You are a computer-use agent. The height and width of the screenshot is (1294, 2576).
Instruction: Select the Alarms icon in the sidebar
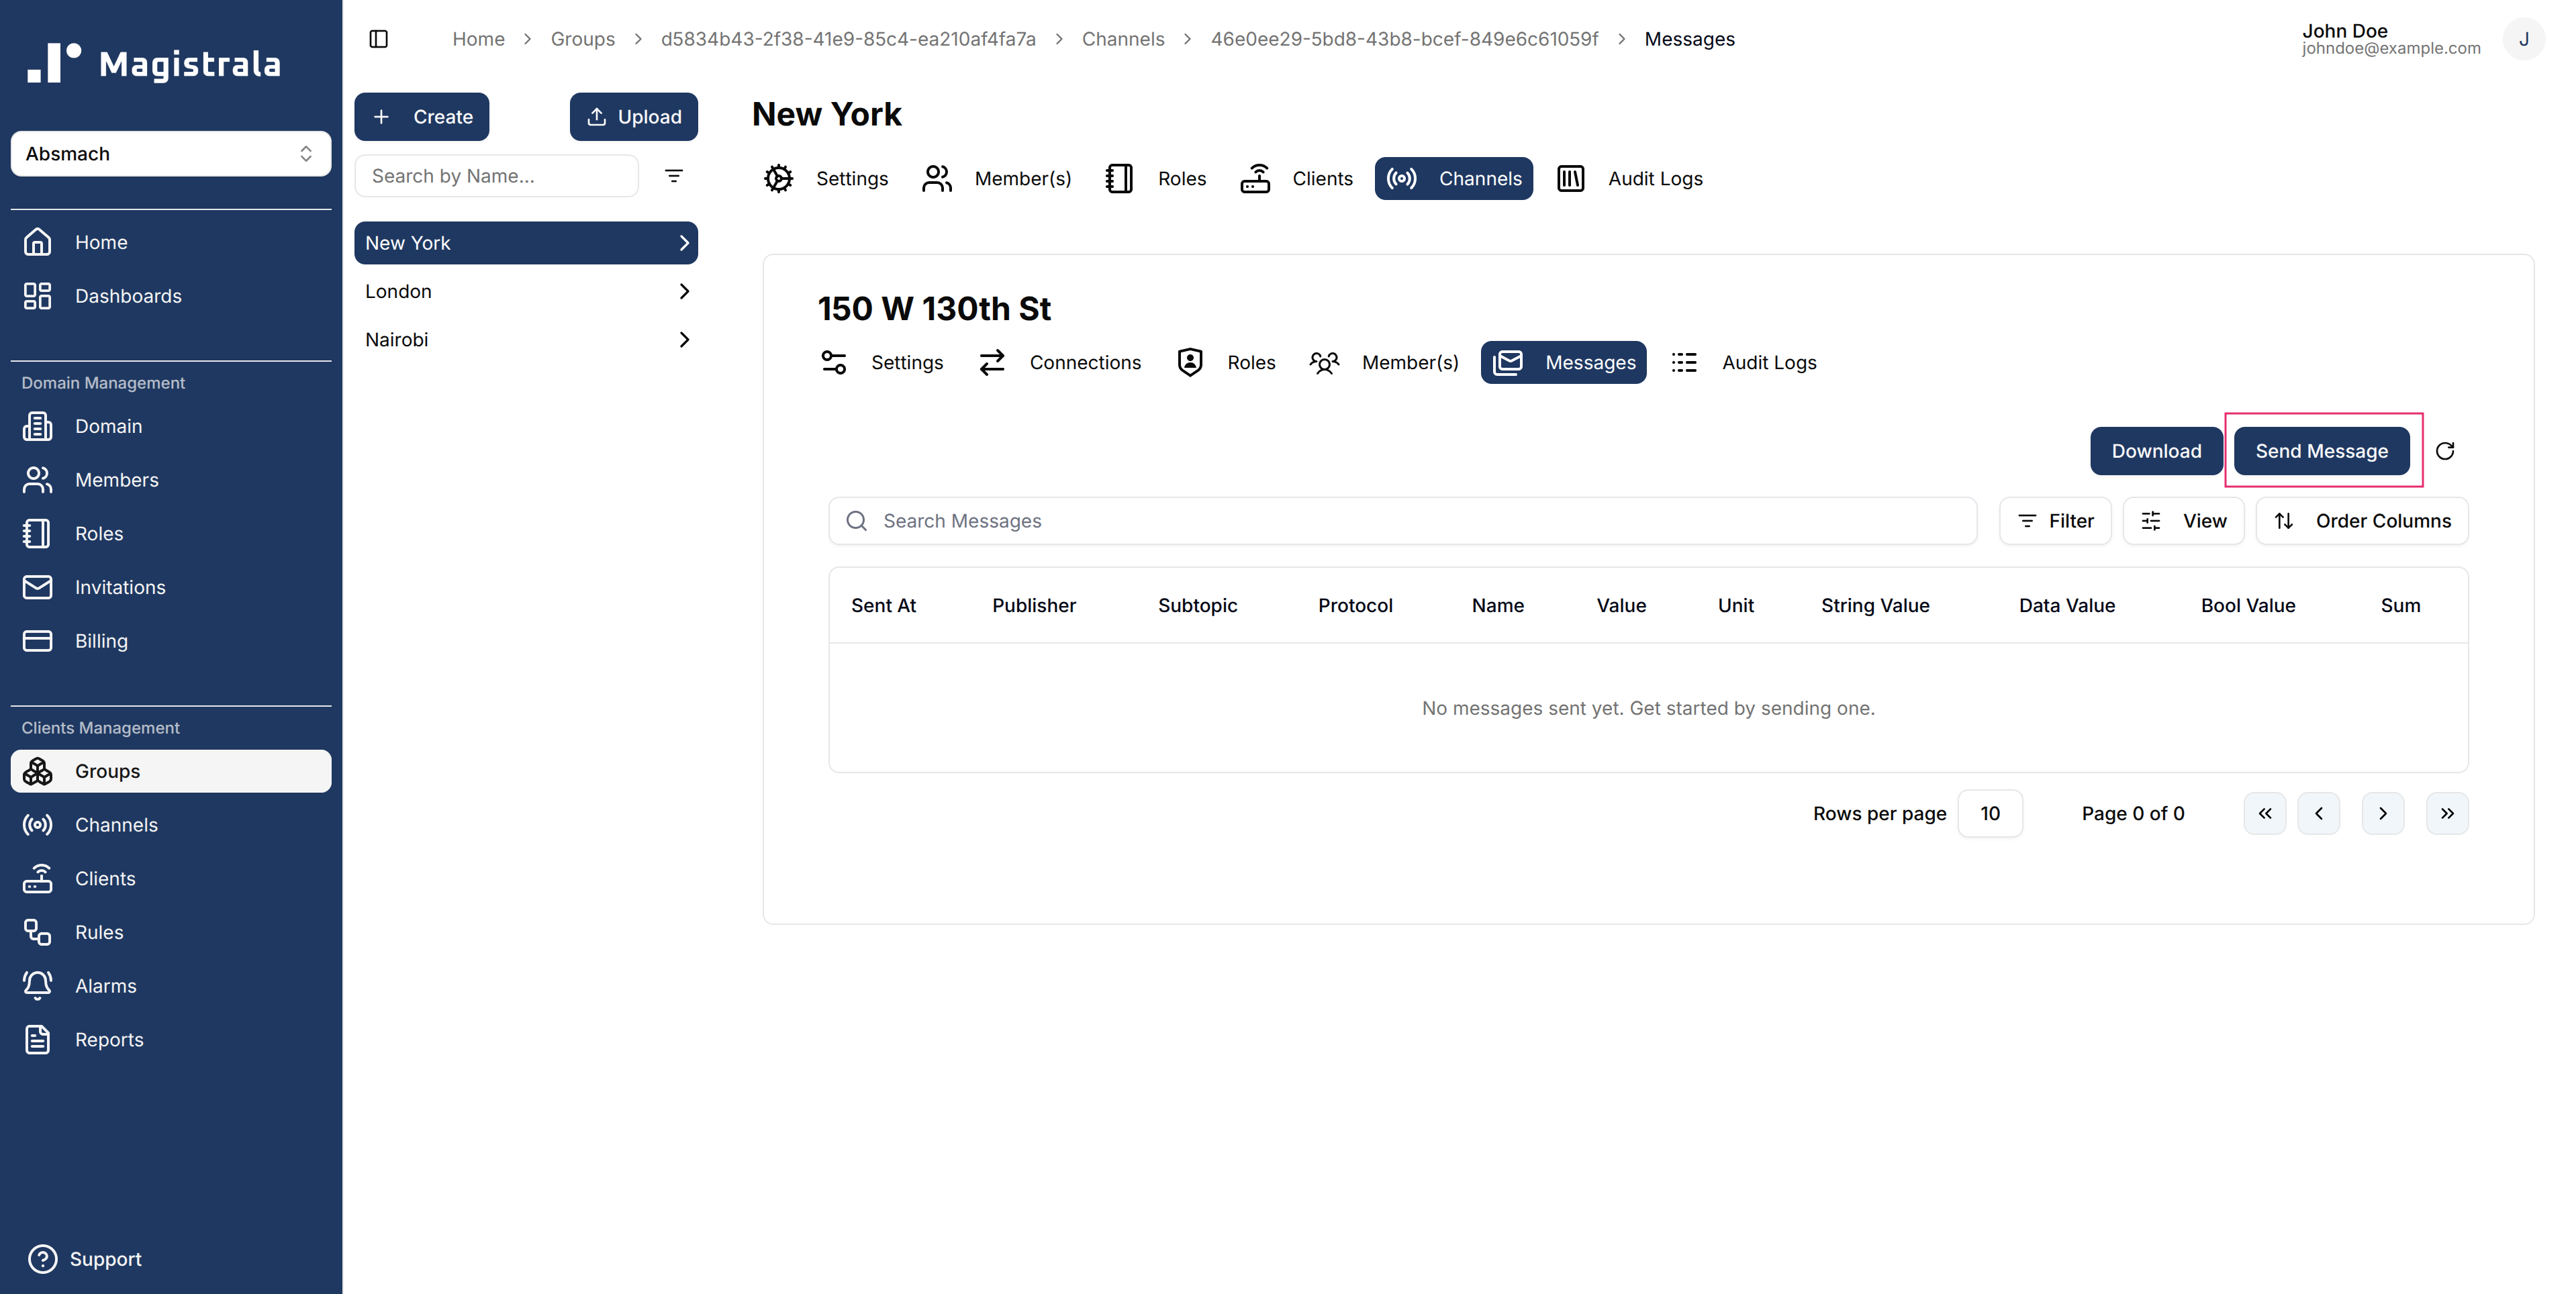[37, 985]
